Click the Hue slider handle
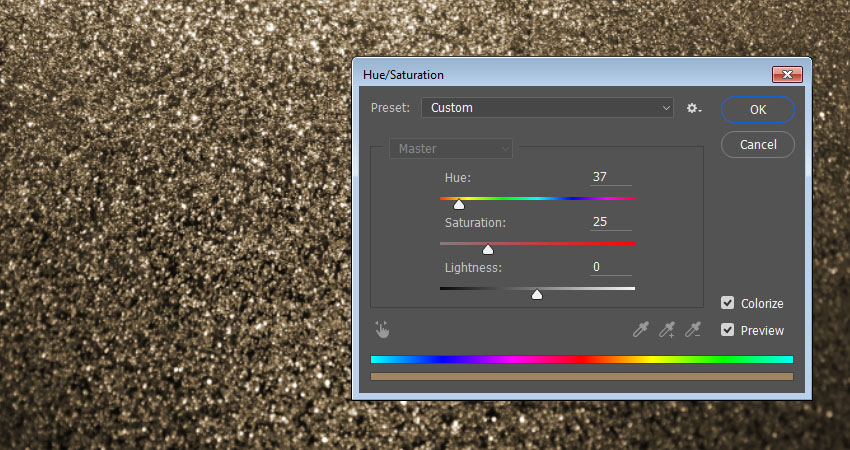This screenshot has width=850, height=450. pos(459,204)
